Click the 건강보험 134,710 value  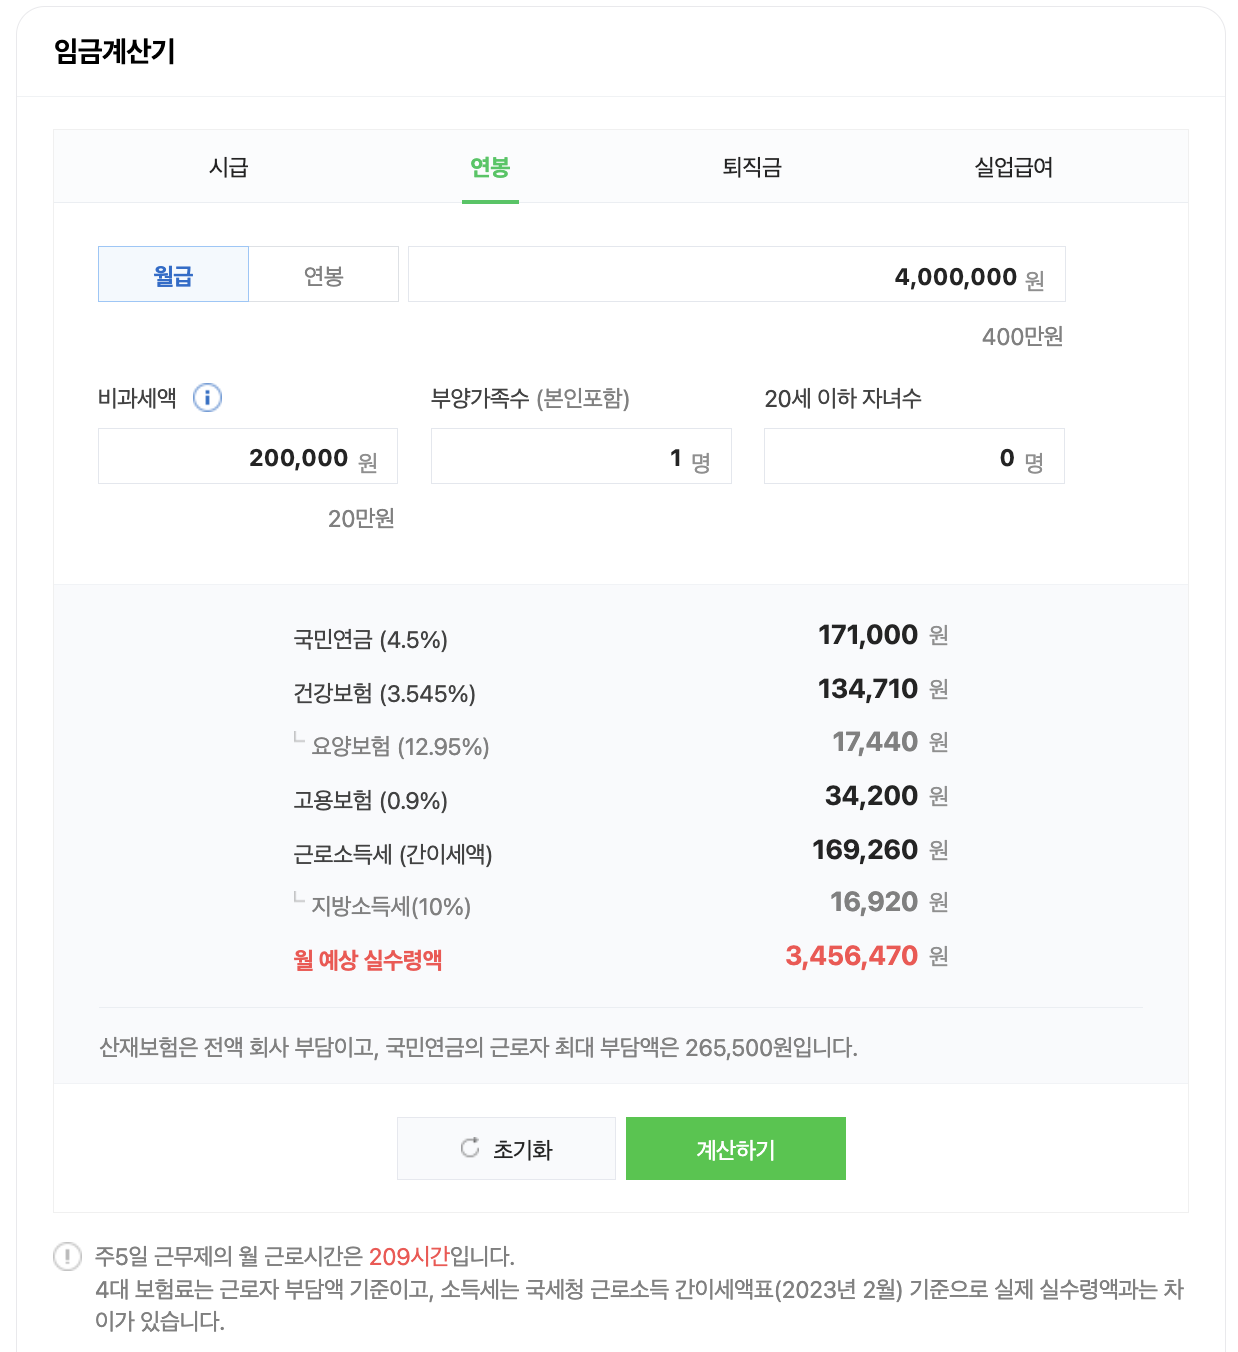pos(868,689)
